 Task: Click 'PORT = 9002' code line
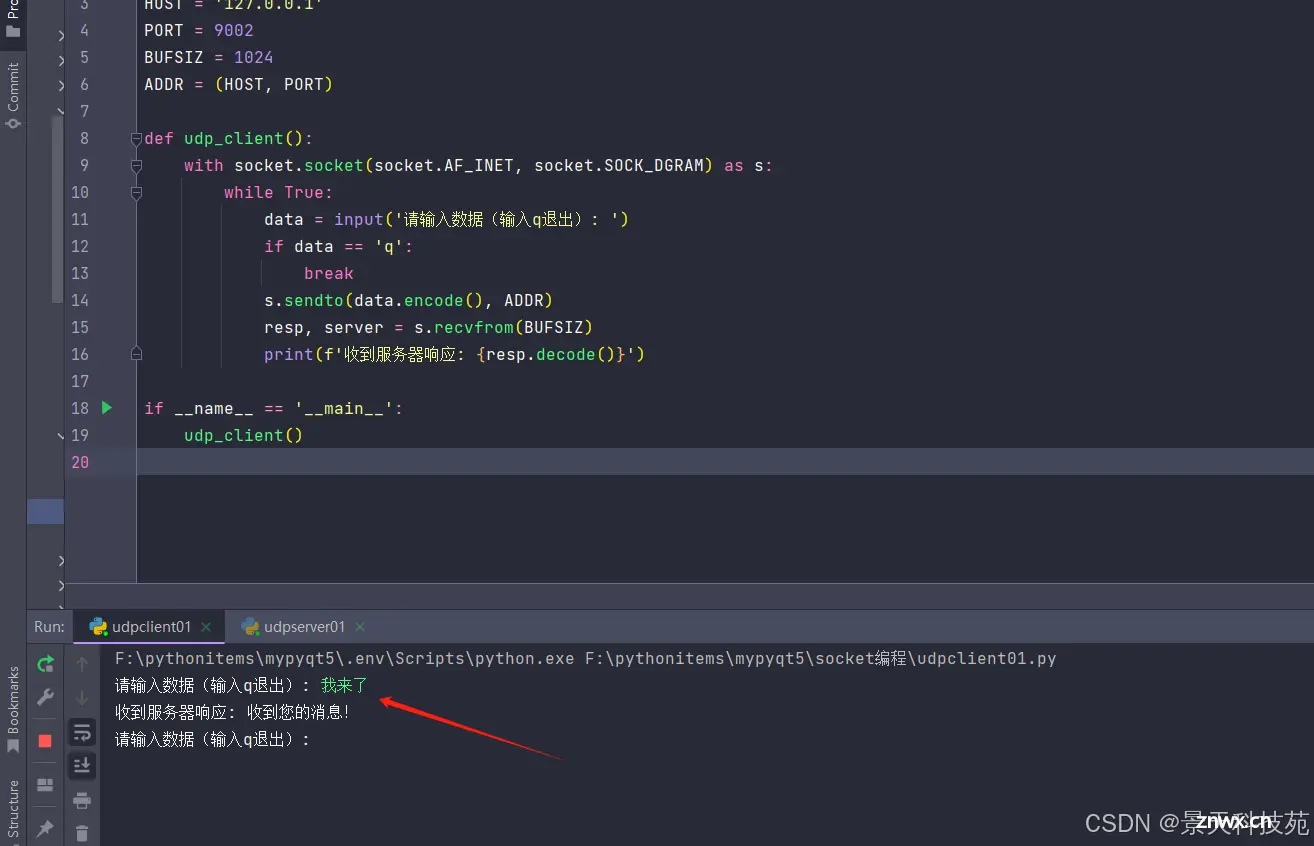[199, 30]
